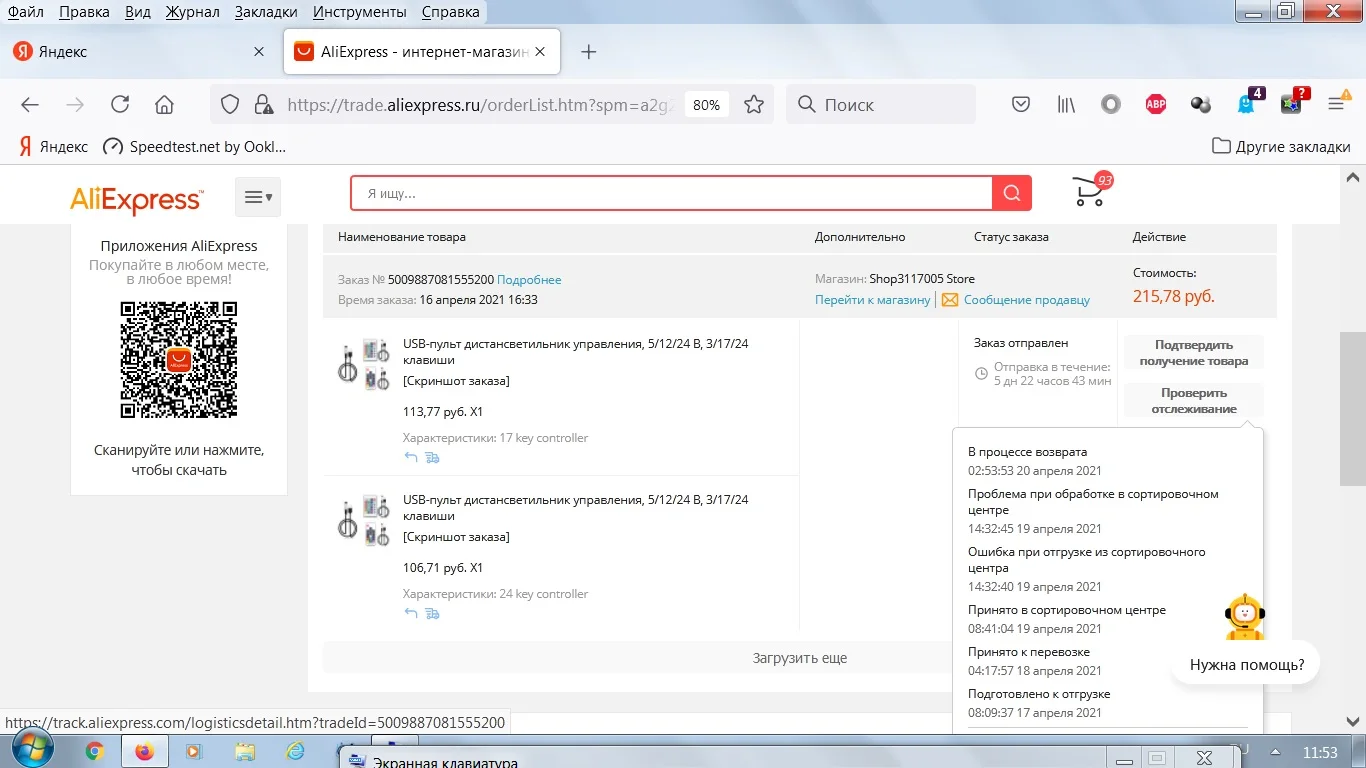
Task: Open the Правка menu
Action: pyautogui.click(x=84, y=12)
